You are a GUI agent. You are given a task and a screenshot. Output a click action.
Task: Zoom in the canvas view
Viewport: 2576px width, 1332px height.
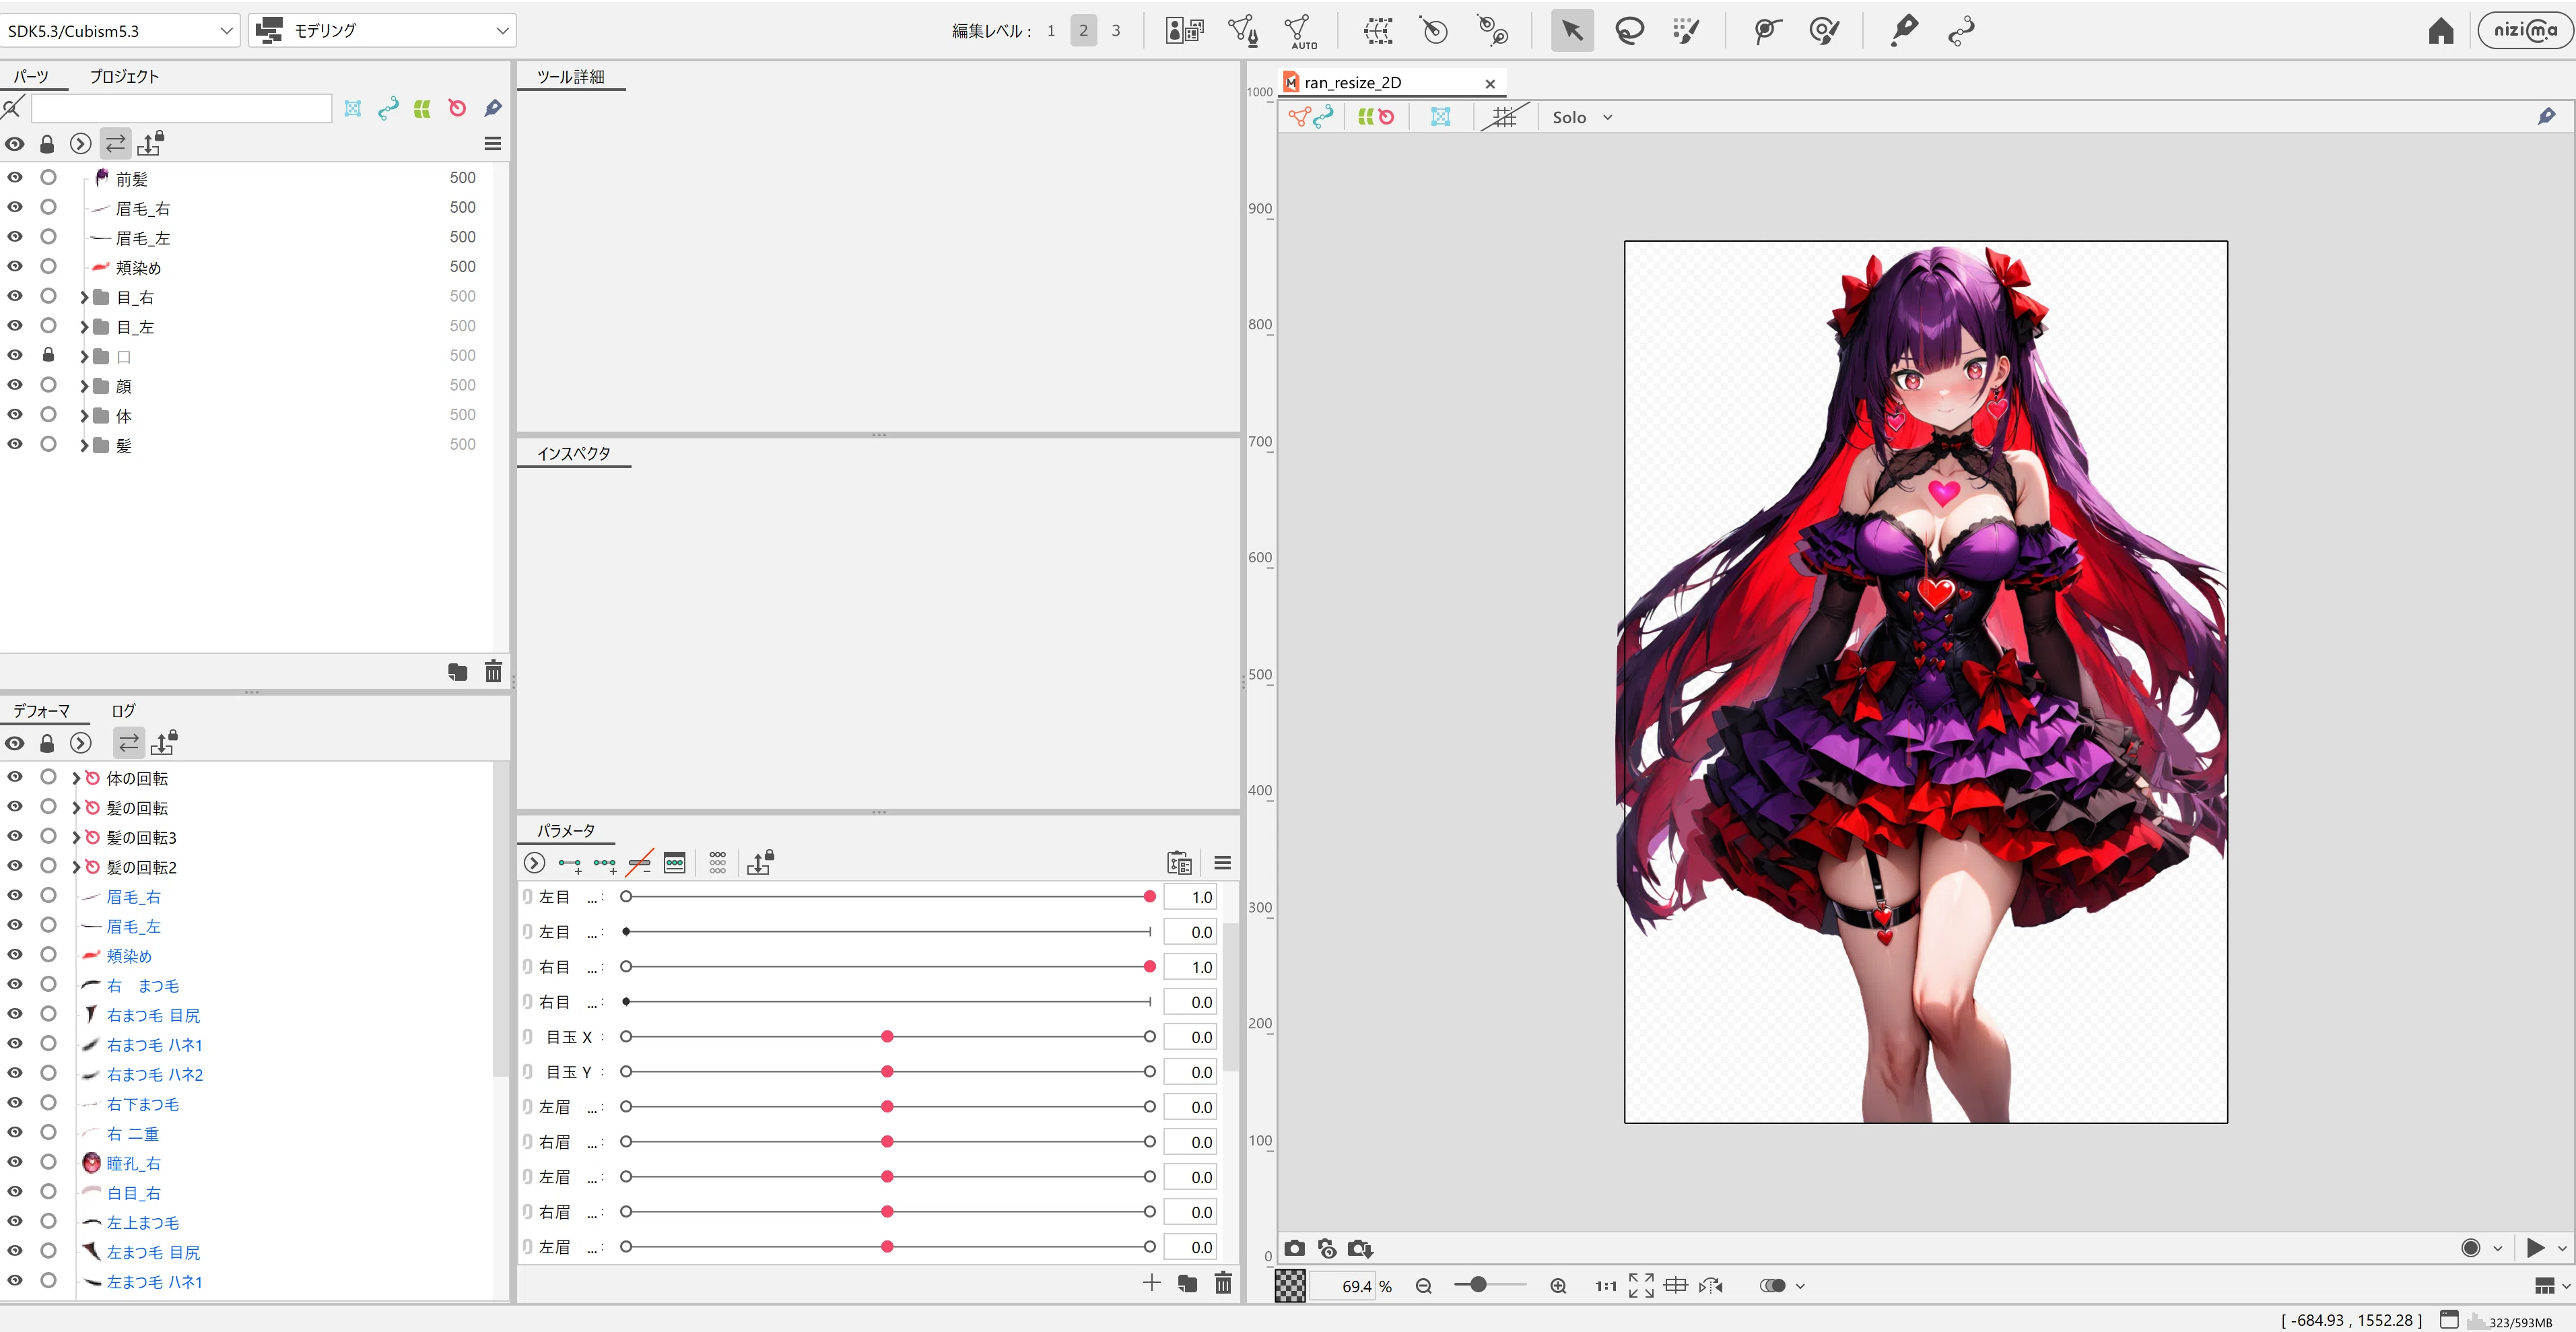1558,1286
